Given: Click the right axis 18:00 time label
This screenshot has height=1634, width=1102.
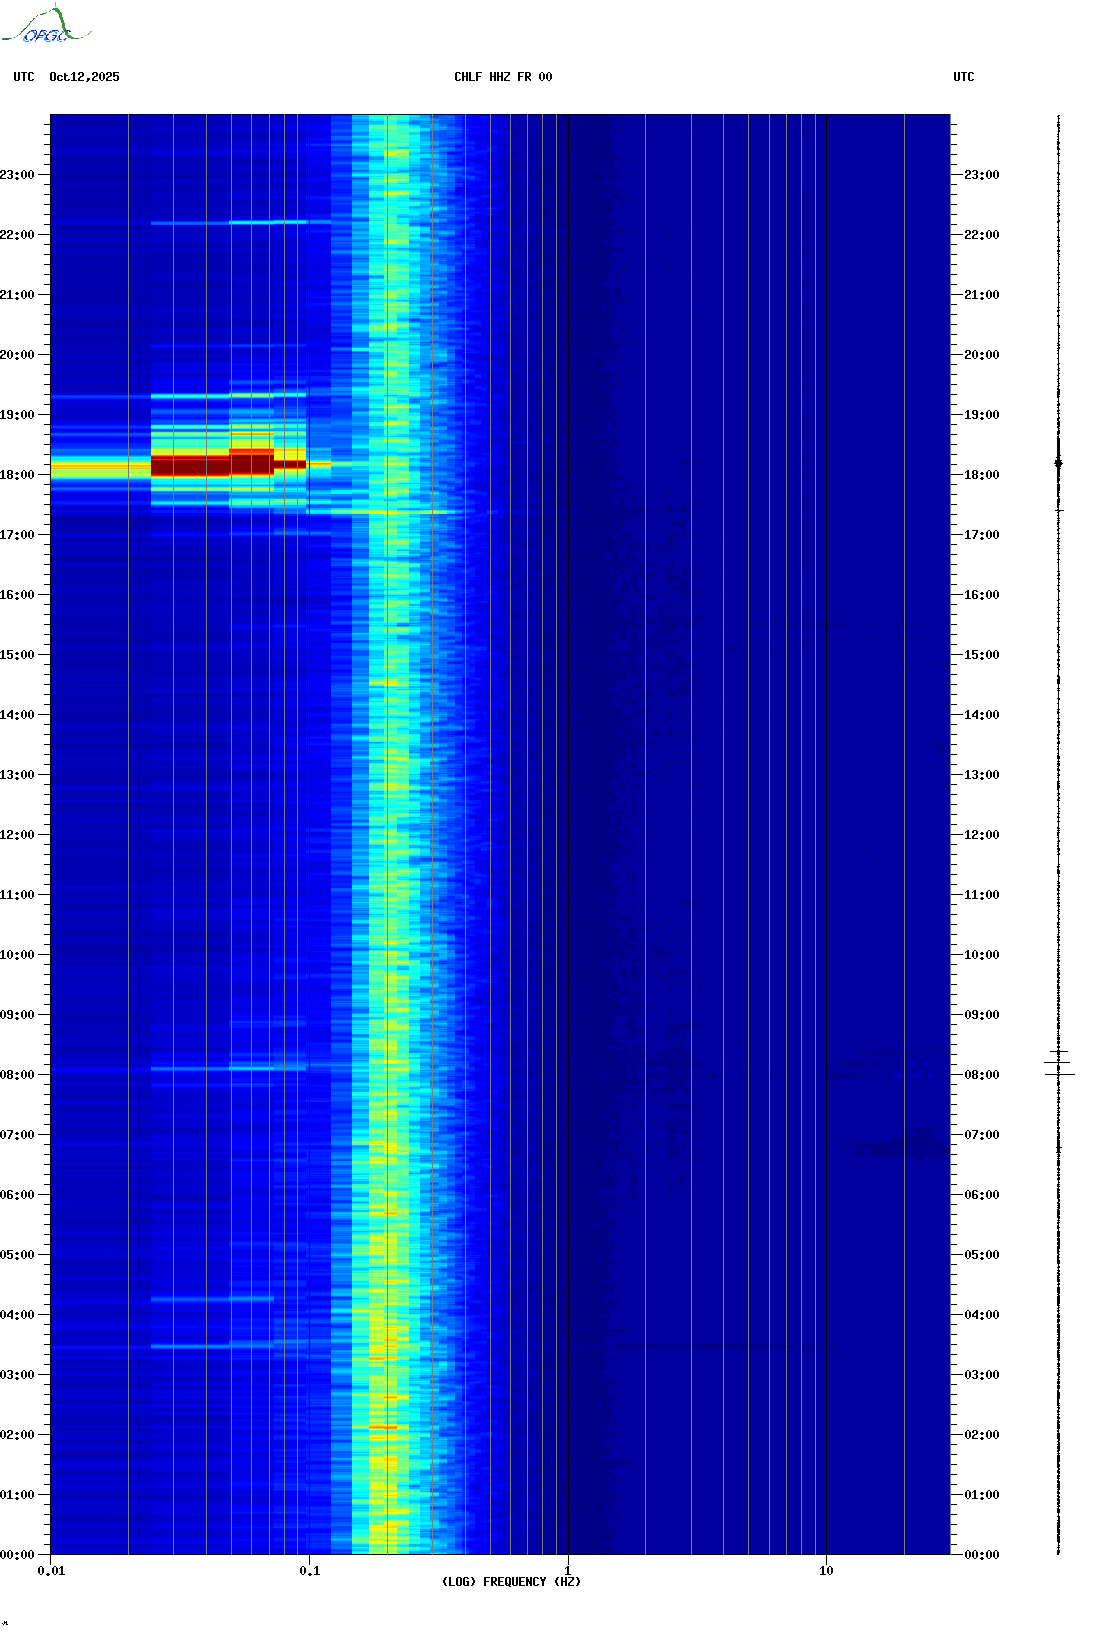Looking at the screenshot, I should click(x=981, y=475).
